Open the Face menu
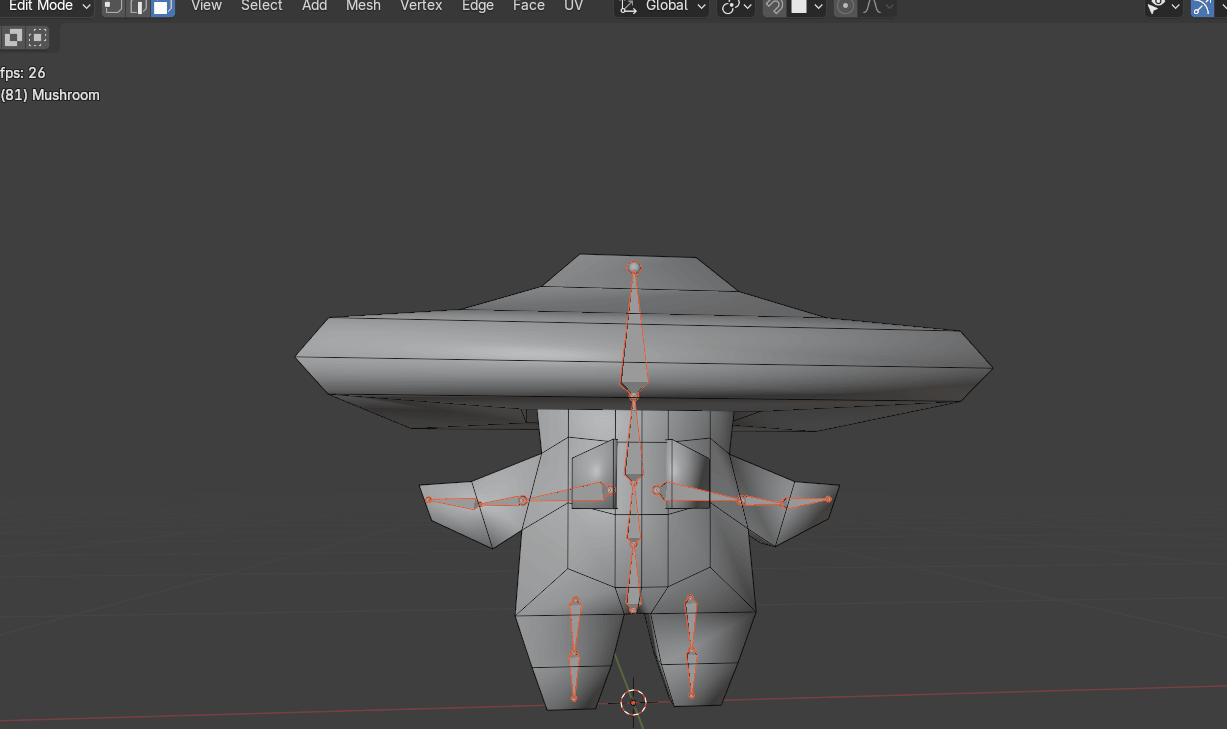1227x729 pixels. pos(528,6)
